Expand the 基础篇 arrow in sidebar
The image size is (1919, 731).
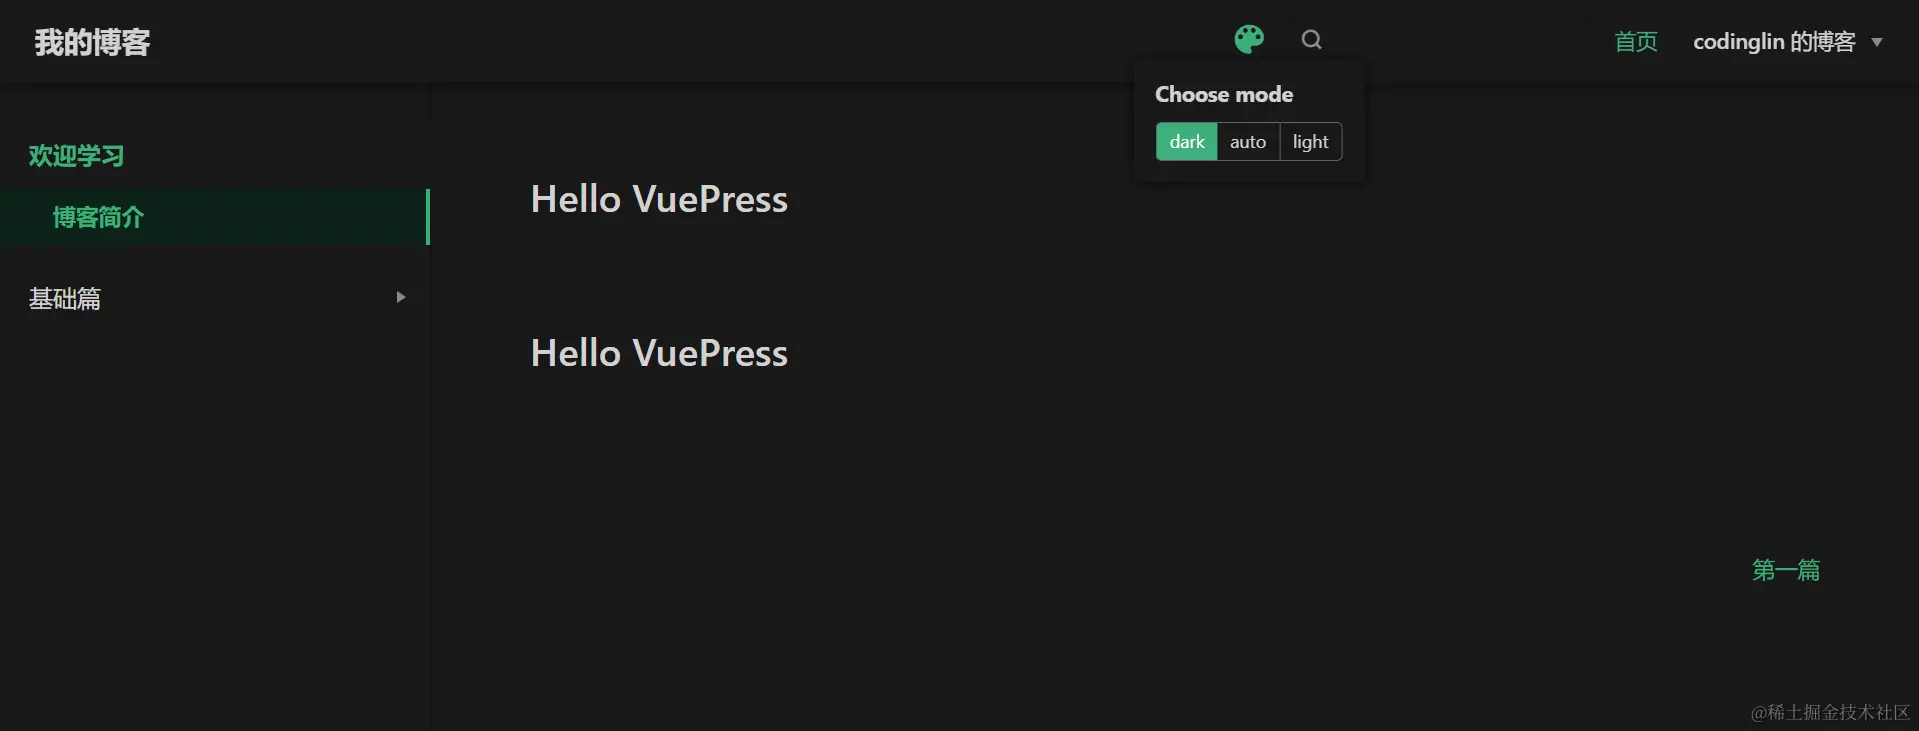pos(401,297)
